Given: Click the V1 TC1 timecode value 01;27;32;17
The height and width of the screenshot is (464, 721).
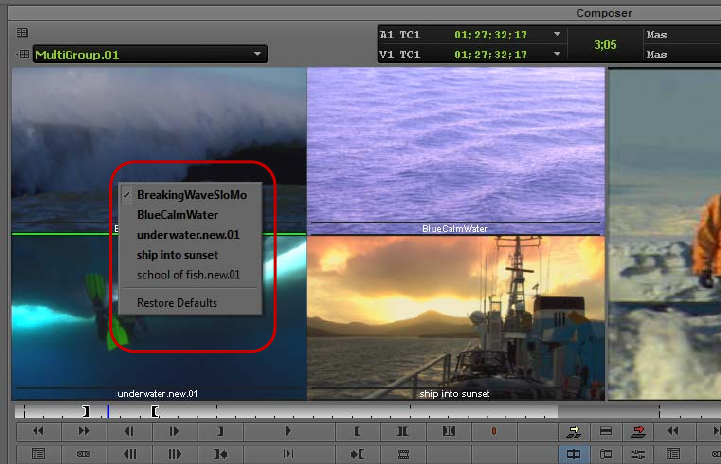Looking at the screenshot, I should click(490, 54).
